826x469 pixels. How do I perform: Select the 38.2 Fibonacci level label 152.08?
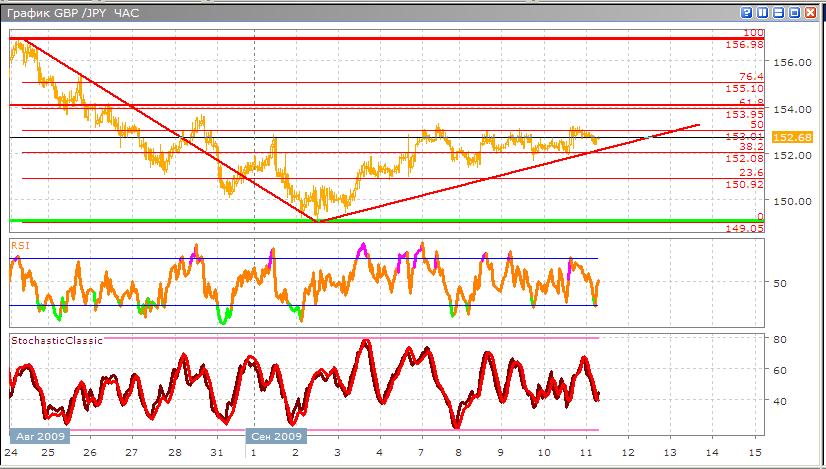(x=744, y=159)
